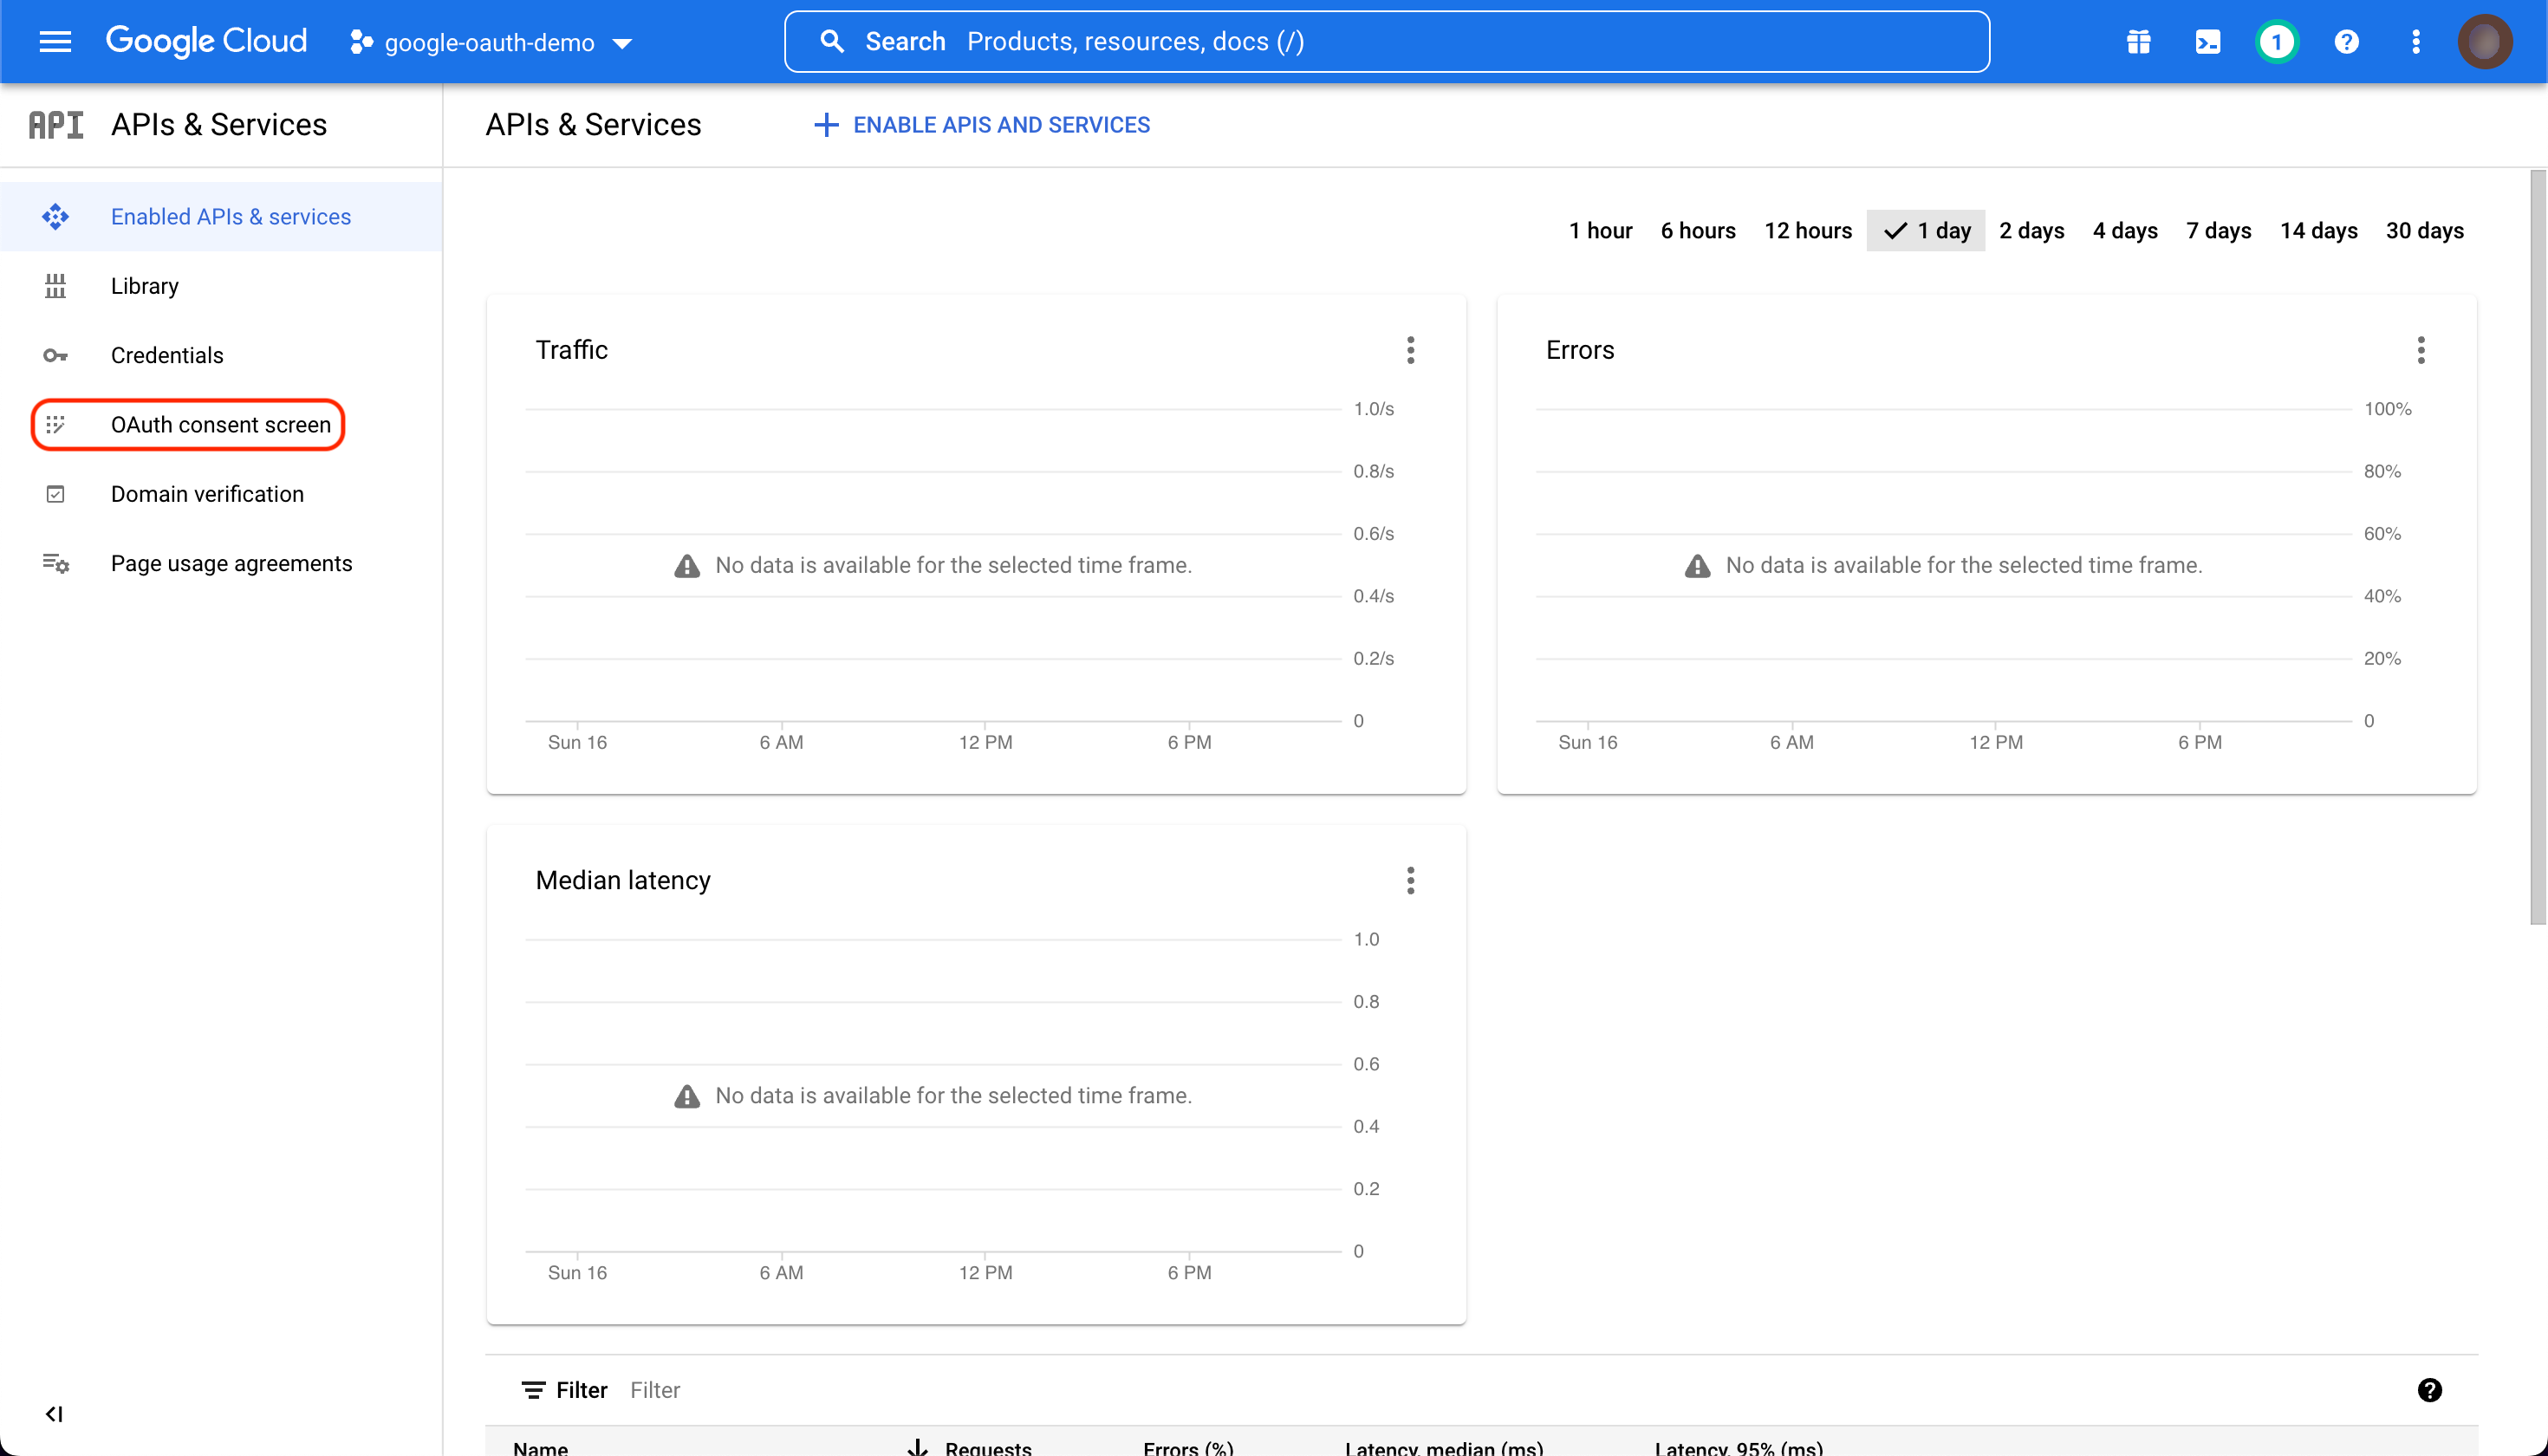
Task: Select the 7 days time range option
Action: click(x=2219, y=230)
